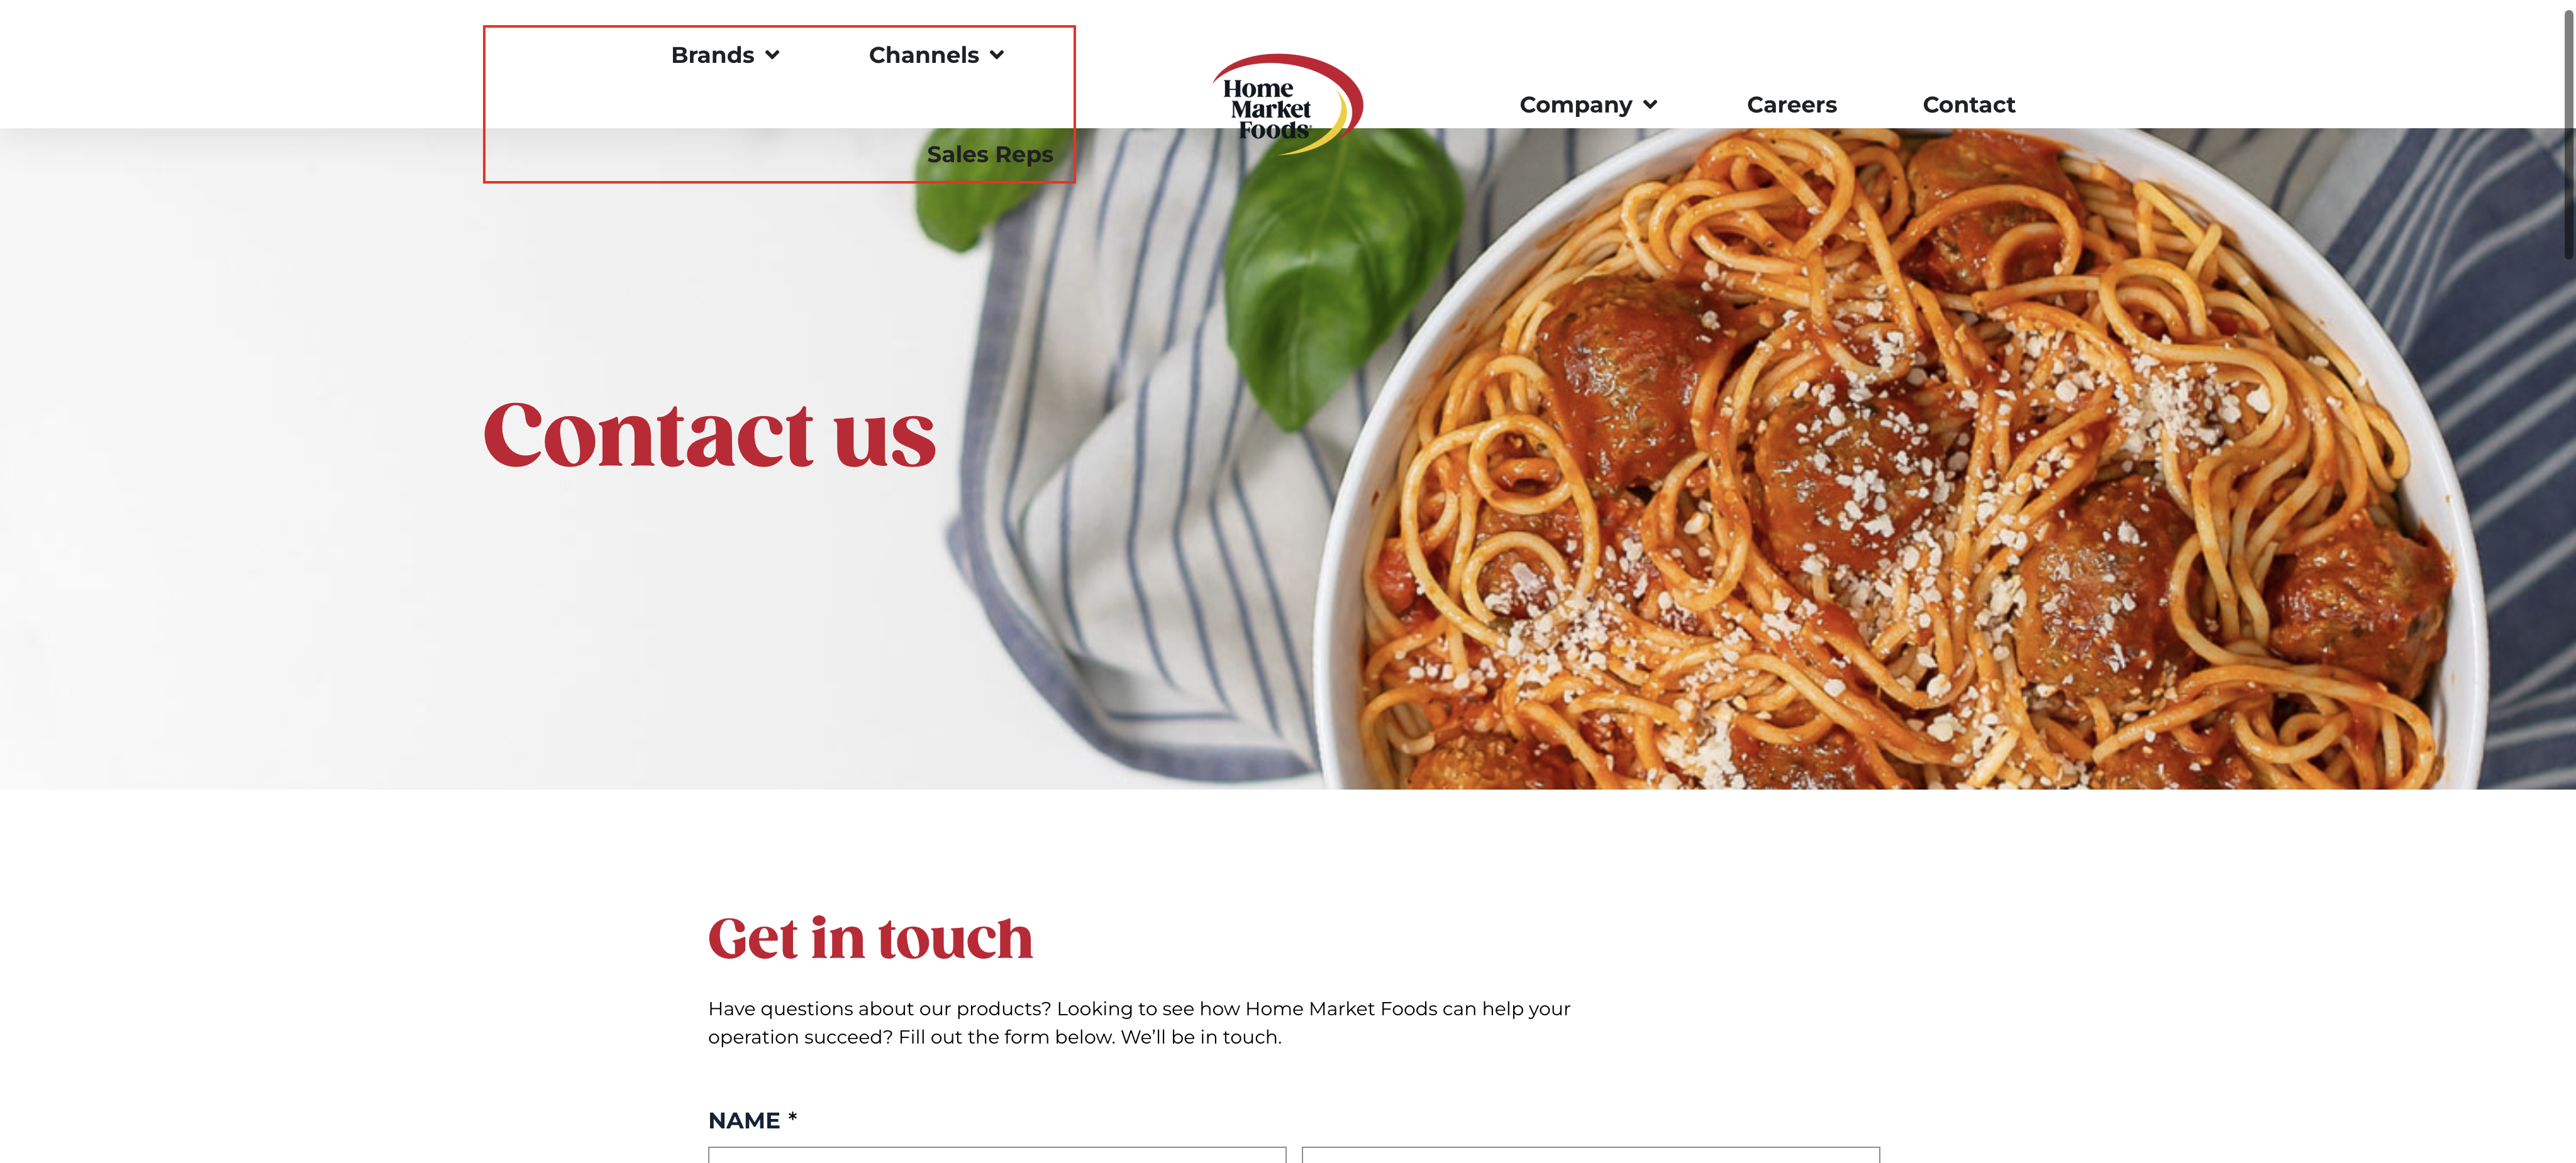The width and height of the screenshot is (2576, 1163).
Task: Expand the Company dropdown chevron
Action: 1650,105
